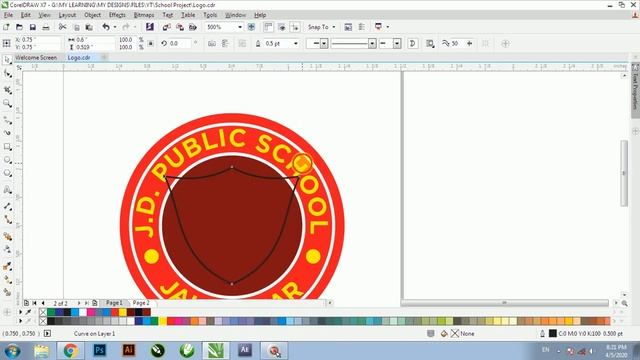640x360 pixels.
Task: Open the end arrowhead dropdown
Action: pos(397,43)
